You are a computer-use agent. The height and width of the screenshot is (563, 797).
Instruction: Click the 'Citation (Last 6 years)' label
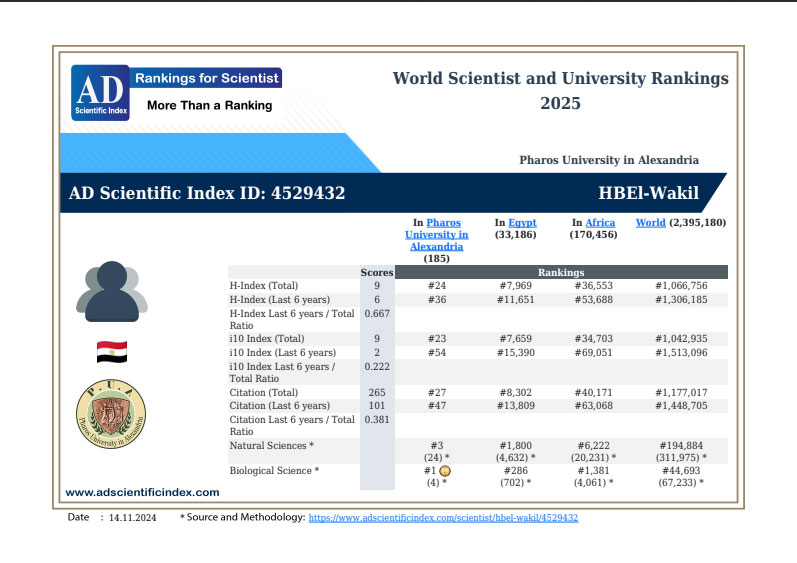(x=280, y=405)
